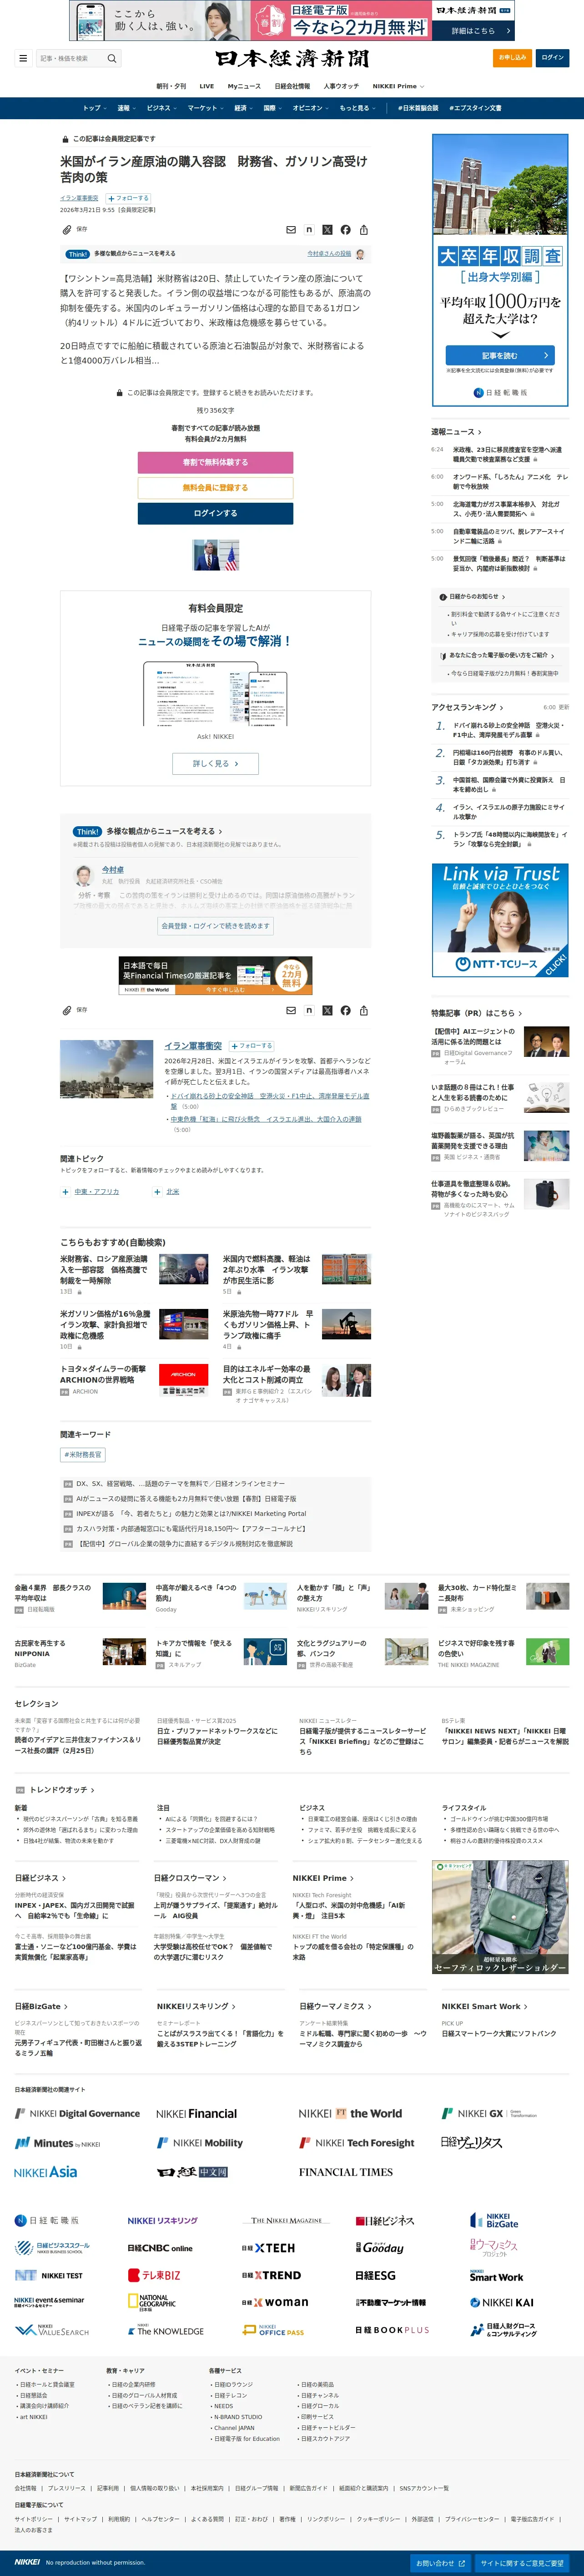Click the navy ログインする button

[215, 513]
